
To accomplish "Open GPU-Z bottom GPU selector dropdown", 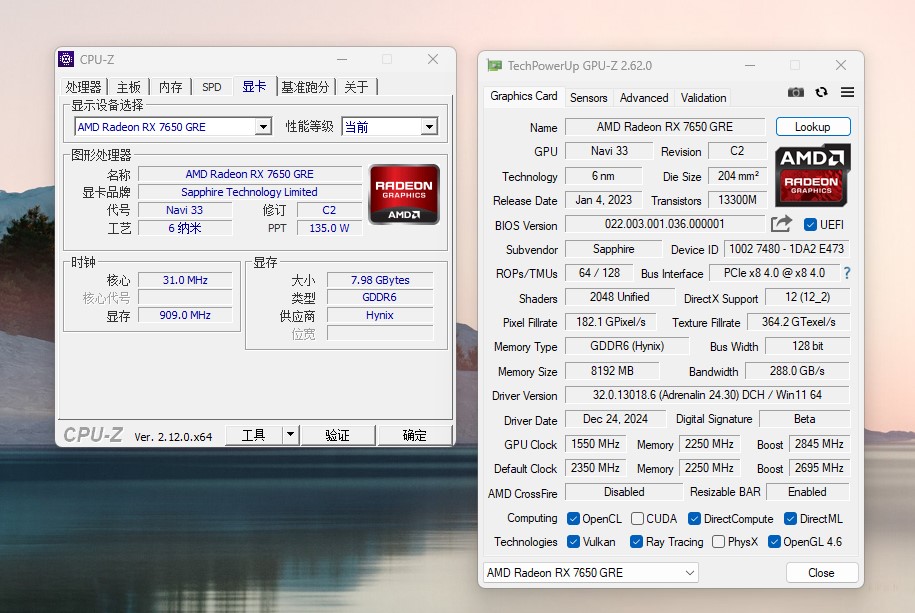I will pos(591,573).
